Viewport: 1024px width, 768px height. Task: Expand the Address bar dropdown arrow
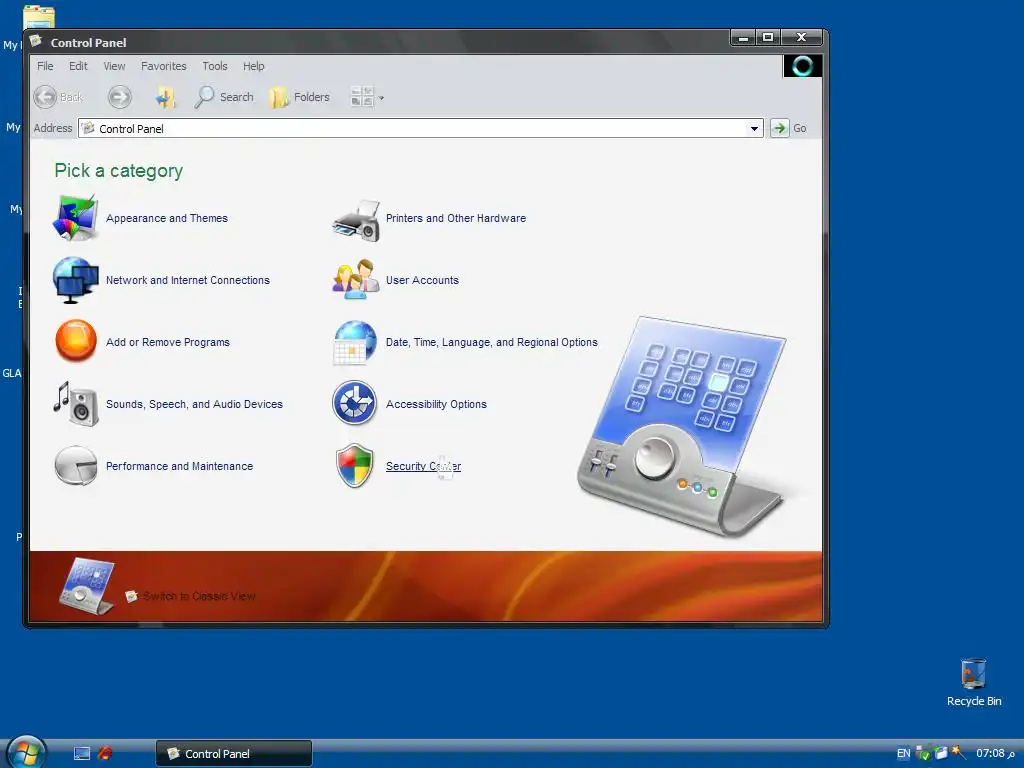pyautogui.click(x=754, y=129)
